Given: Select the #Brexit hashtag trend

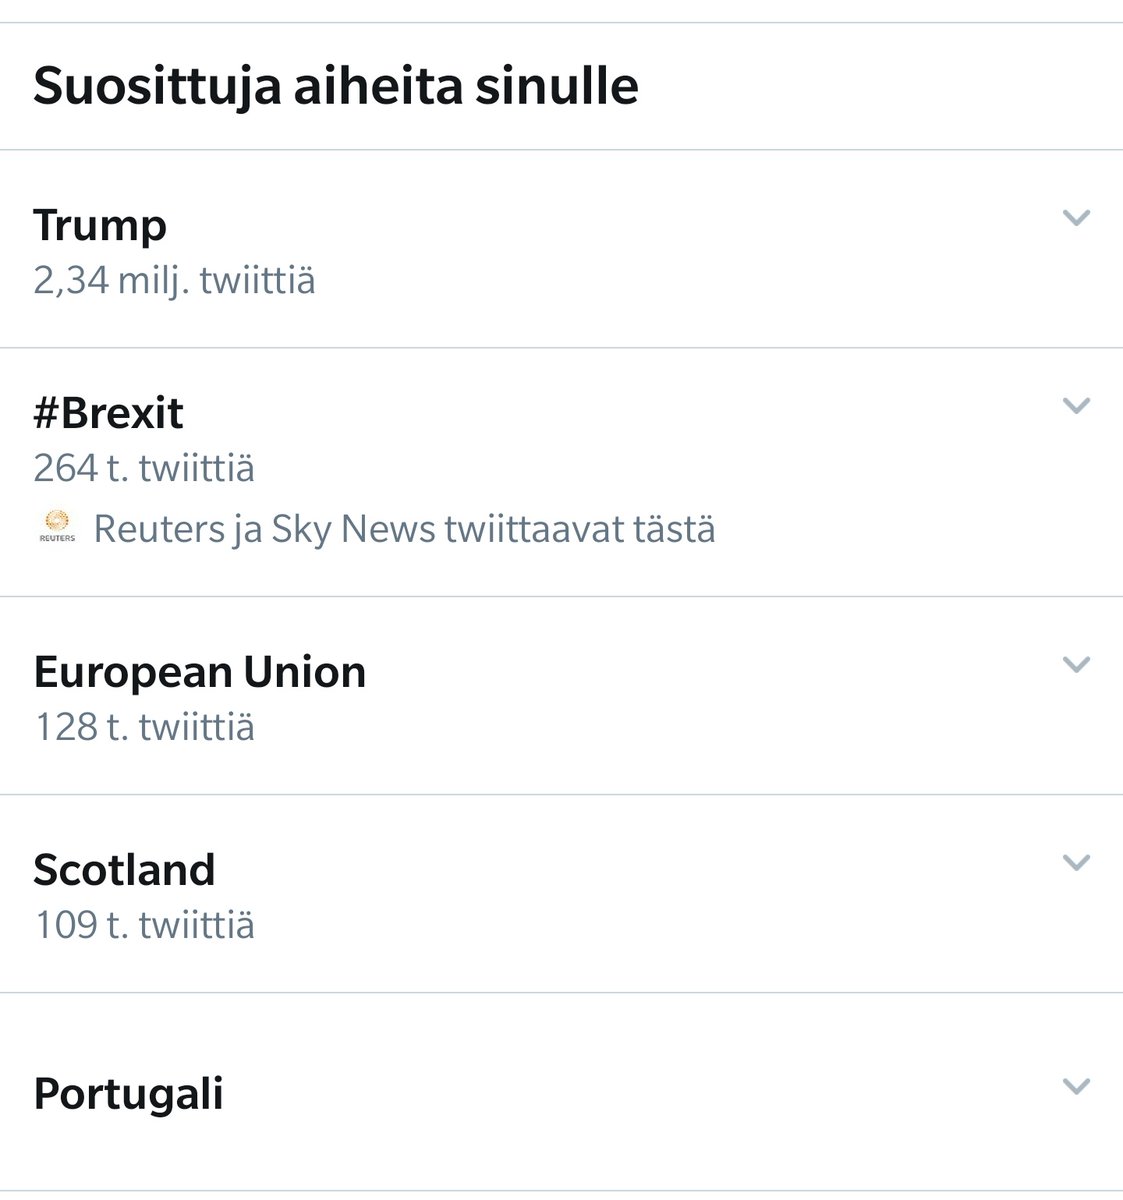Looking at the screenshot, I should point(108,413).
